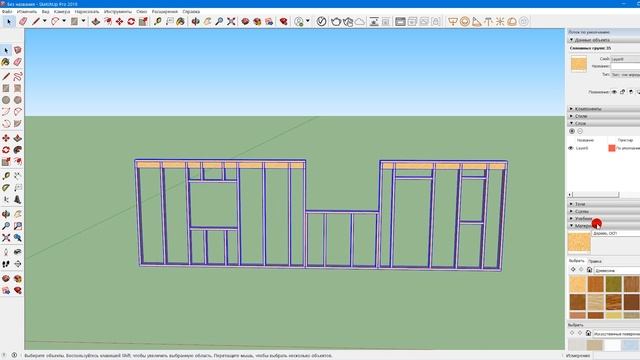Expand the Shadows panel header
Screen dimensions: 640x360
coord(604,204)
